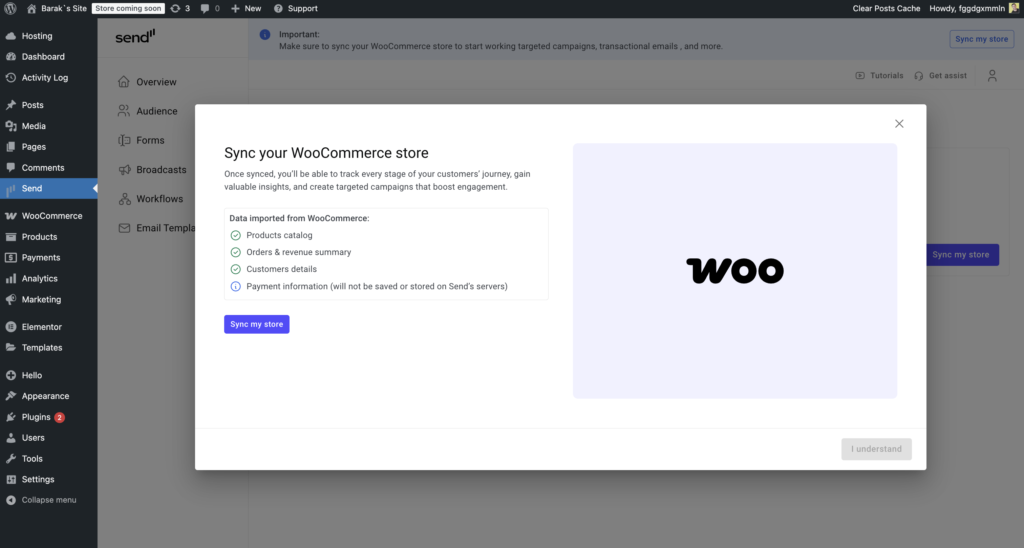1024x548 pixels.
Task: Click the Plugins icon in sidebar
Action: pyautogui.click(x=11, y=417)
